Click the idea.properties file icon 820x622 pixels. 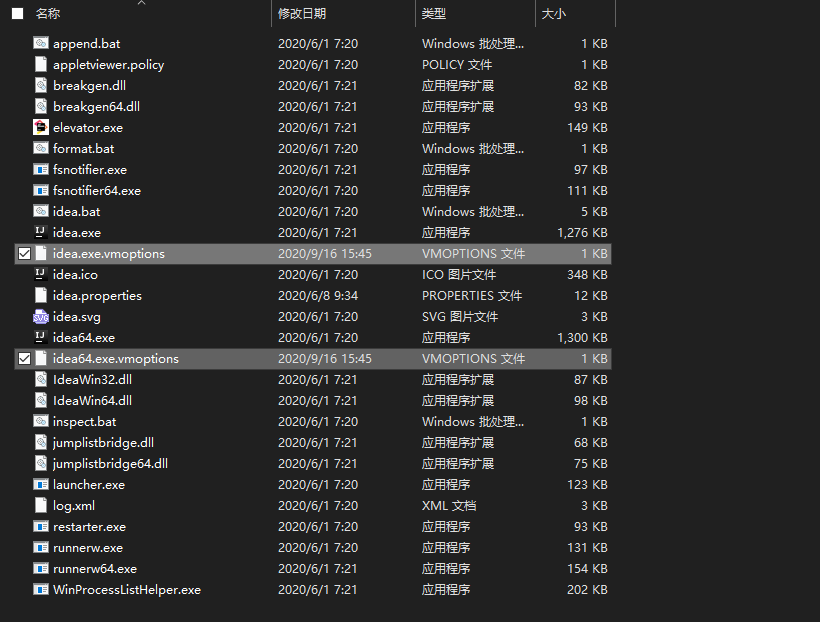41,296
